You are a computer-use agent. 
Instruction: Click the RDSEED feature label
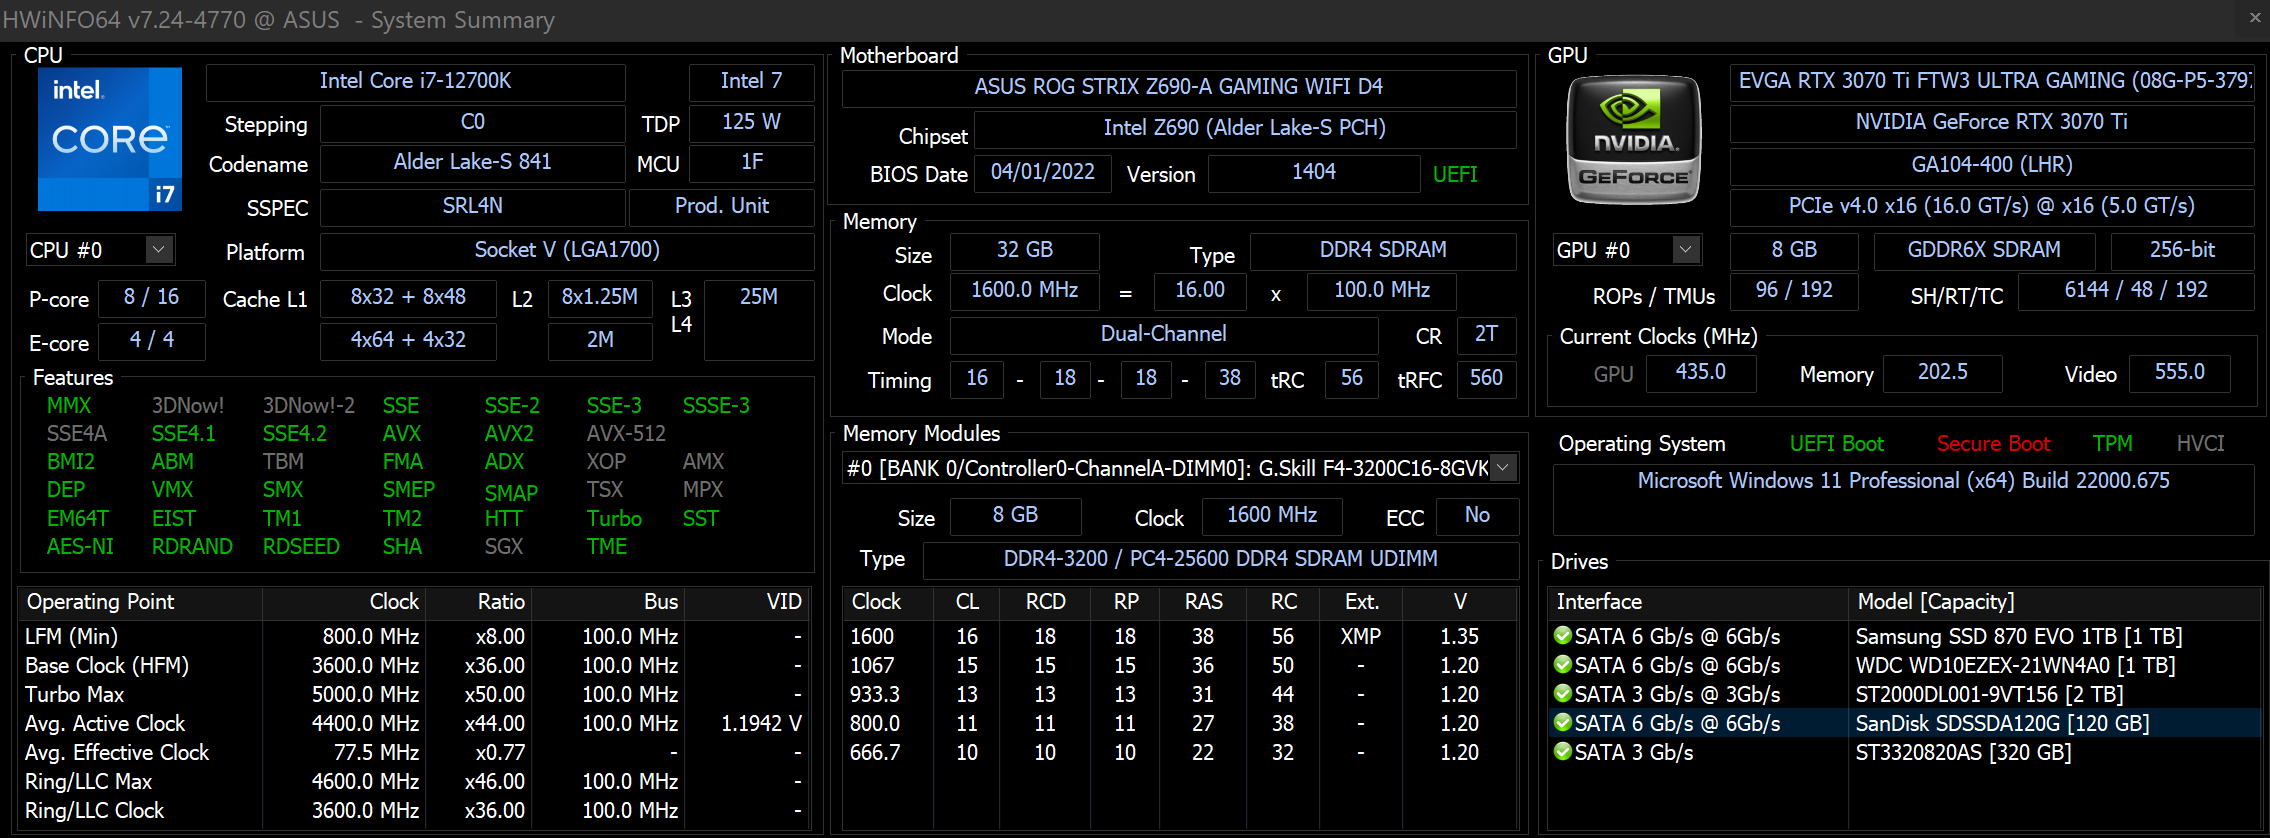point(301,547)
